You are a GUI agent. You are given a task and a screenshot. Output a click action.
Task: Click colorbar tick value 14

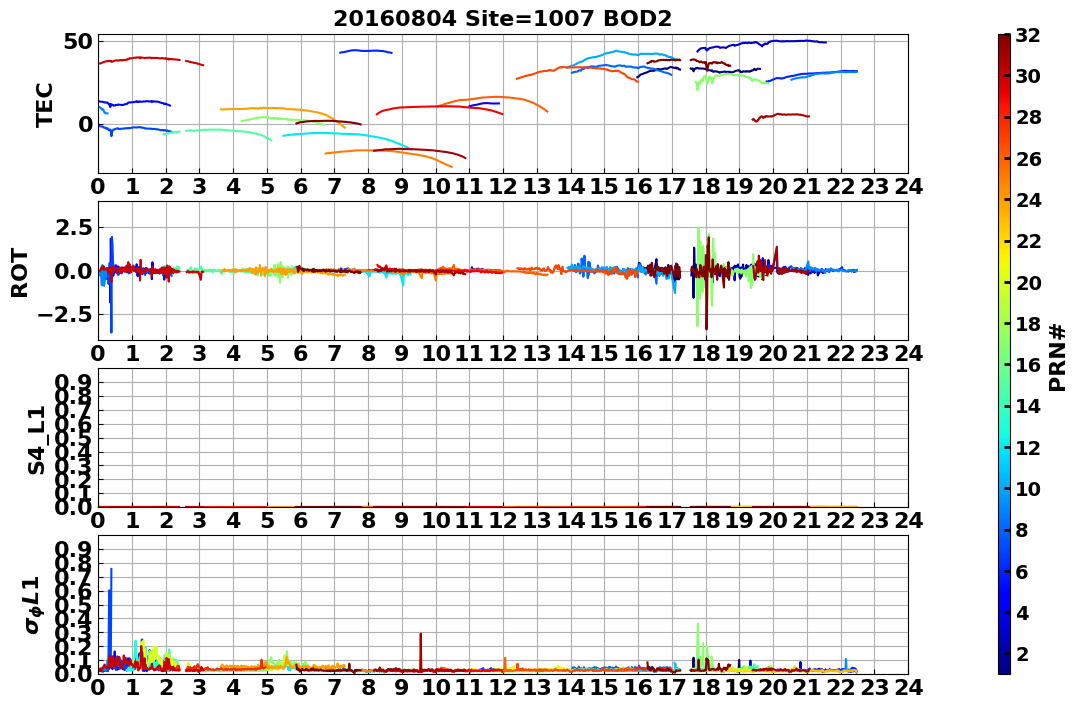click(x=1028, y=406)
